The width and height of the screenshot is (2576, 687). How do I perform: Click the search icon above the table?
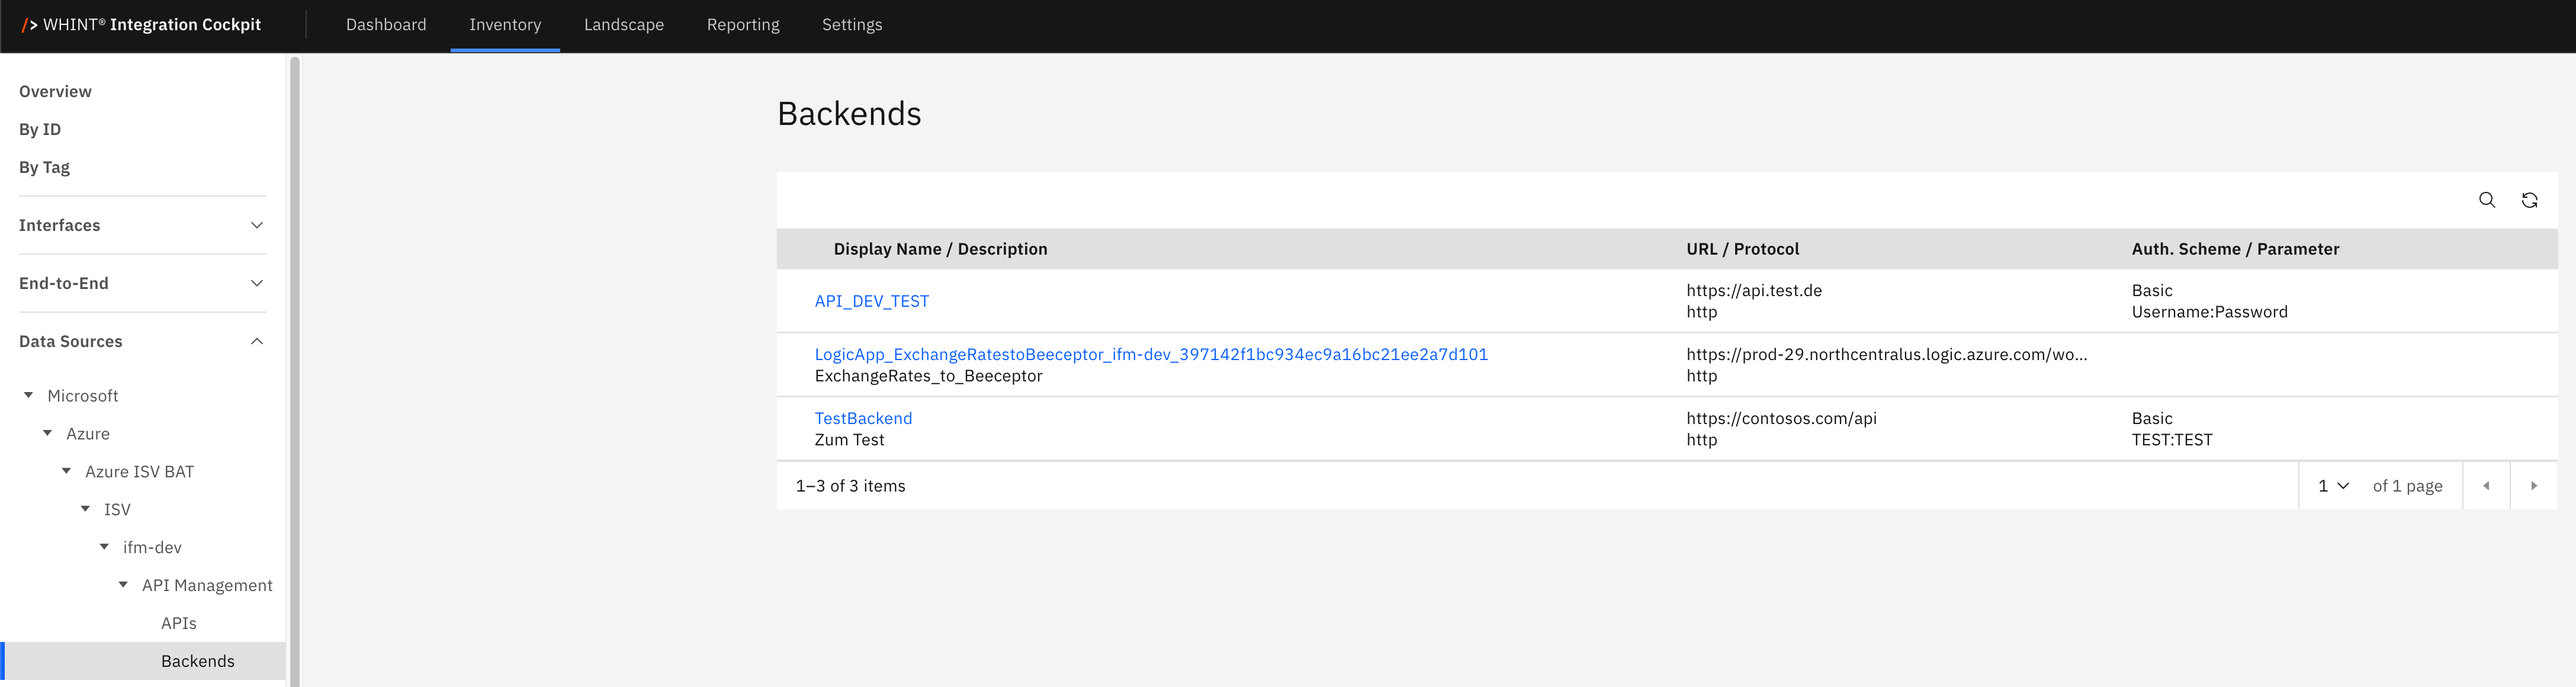point(2486,200)
